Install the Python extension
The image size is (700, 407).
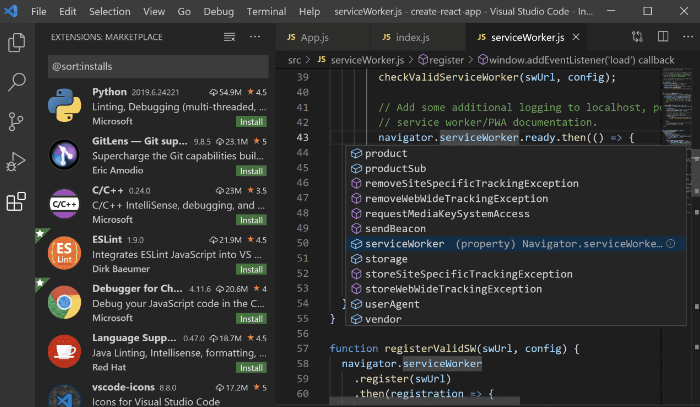click(251, 122)
